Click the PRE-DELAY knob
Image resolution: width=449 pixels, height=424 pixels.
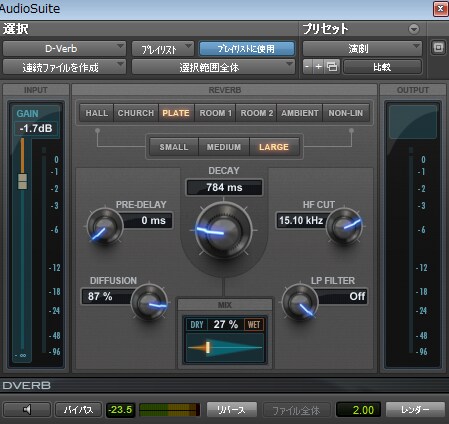[x=105, y=227]
